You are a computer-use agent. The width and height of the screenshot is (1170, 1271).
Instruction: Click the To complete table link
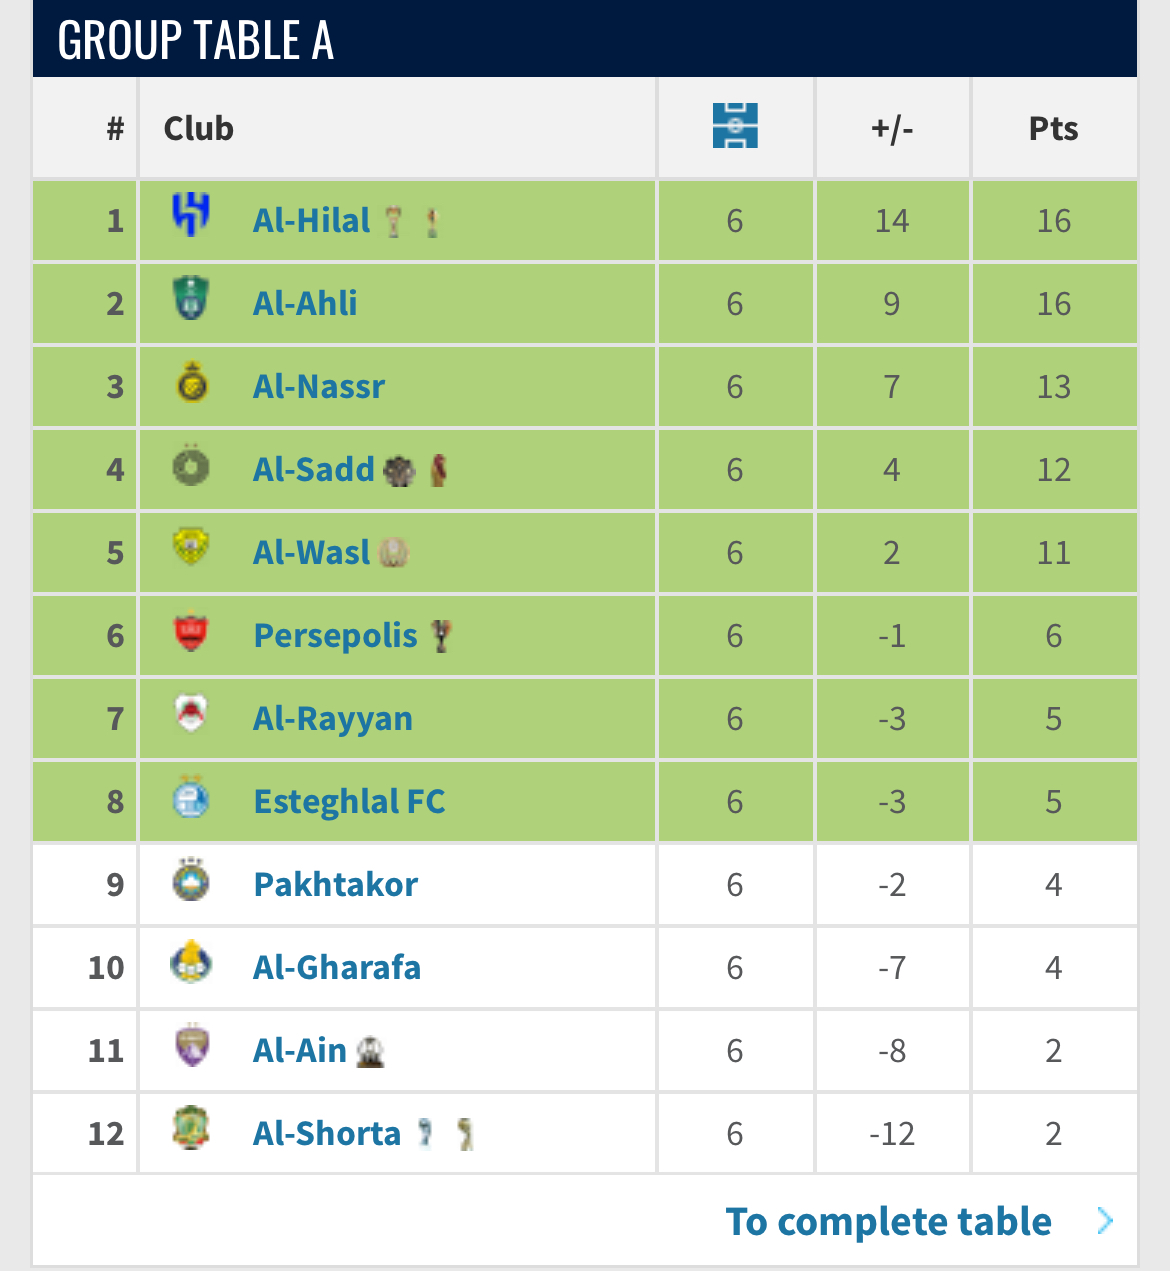click(x=889, y=1221)
